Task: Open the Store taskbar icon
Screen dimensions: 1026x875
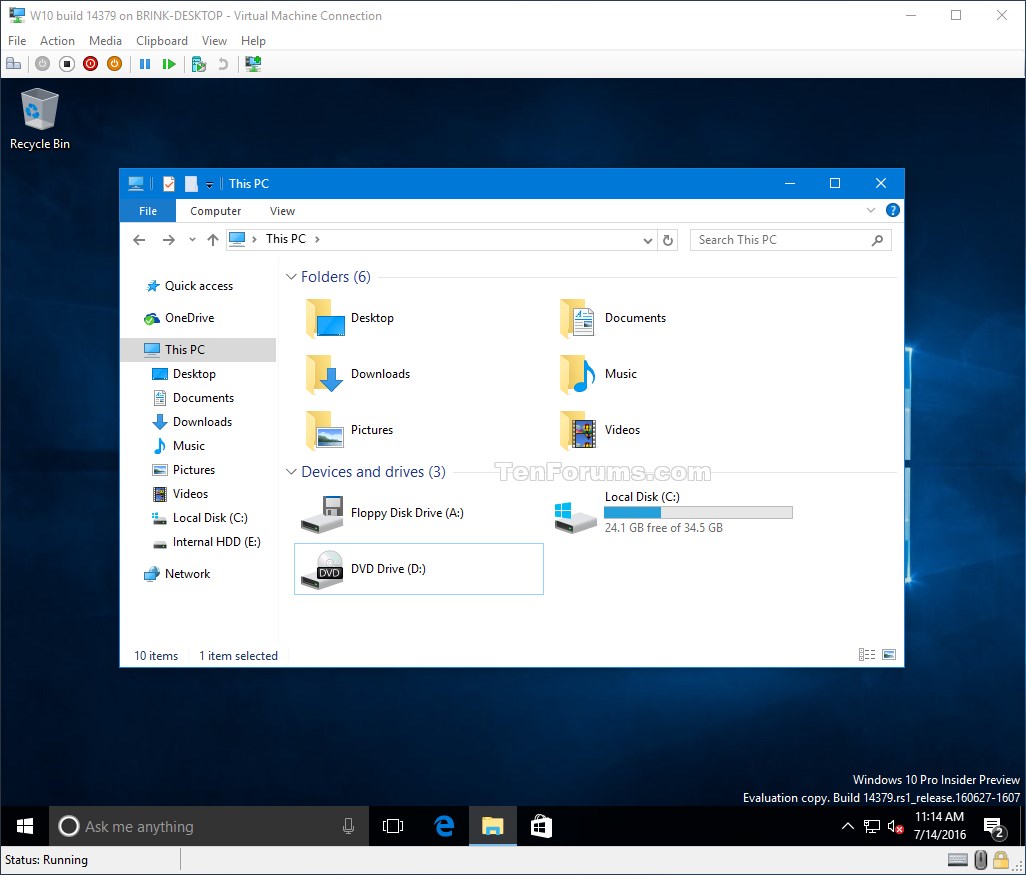Action: 541,827
